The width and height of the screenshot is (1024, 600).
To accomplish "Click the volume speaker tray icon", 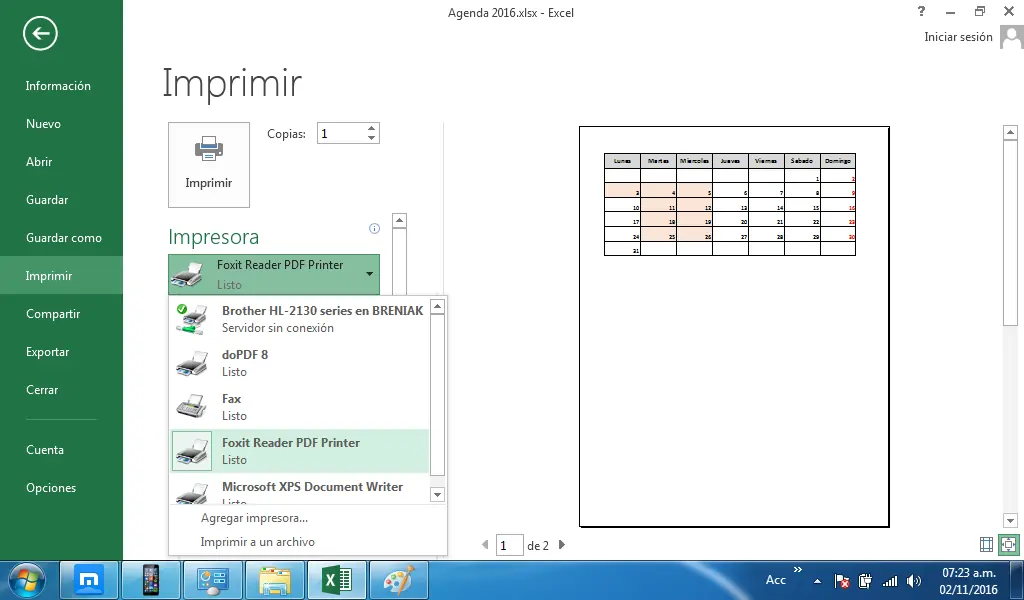I will 914,580.
